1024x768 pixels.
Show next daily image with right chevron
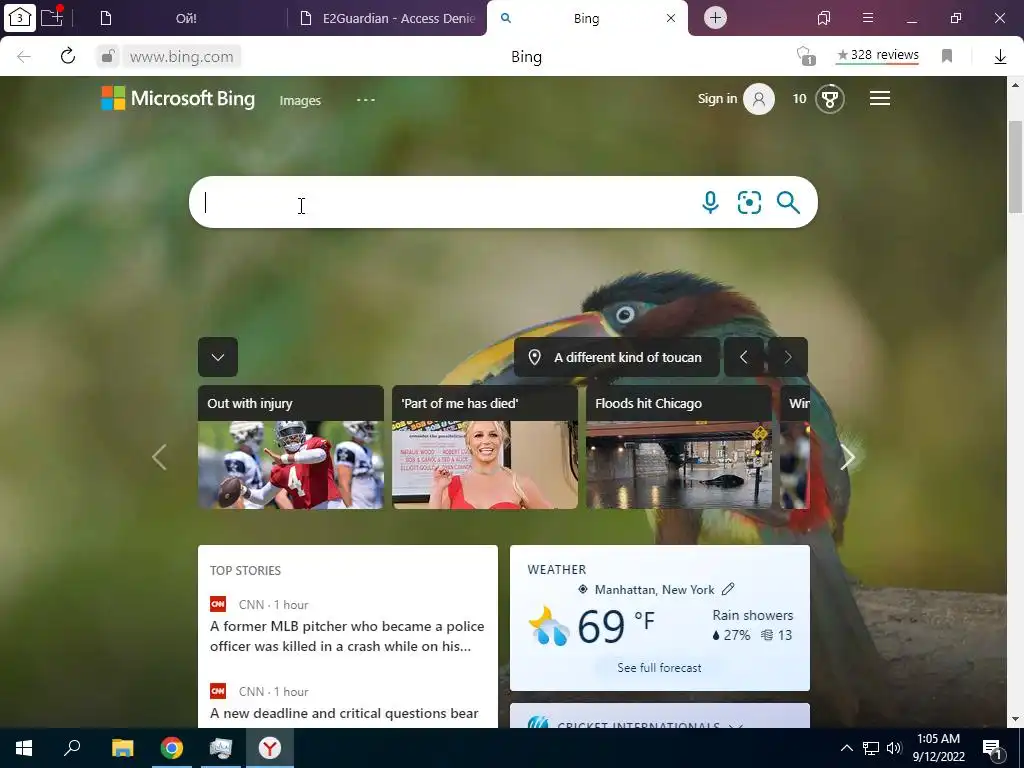click(x=788, y=357)
